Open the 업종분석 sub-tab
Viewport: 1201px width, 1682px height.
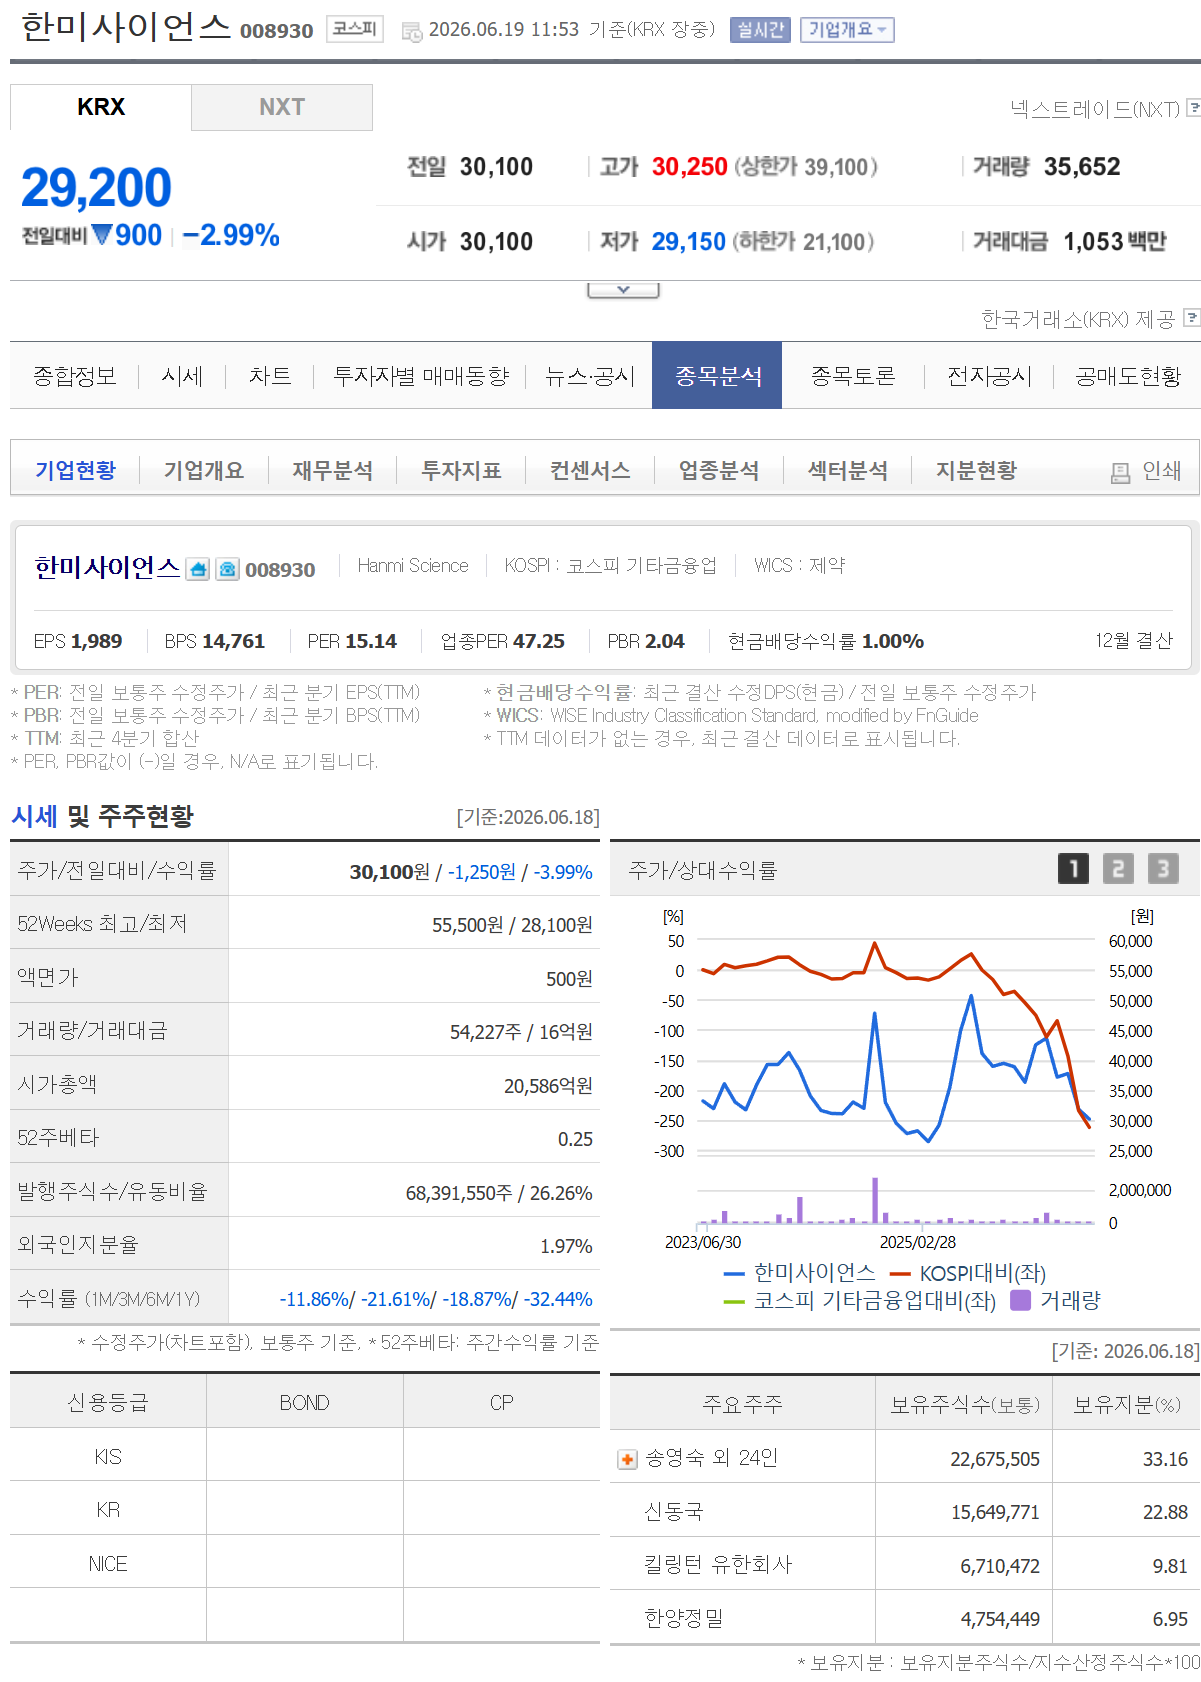point(719,470)
